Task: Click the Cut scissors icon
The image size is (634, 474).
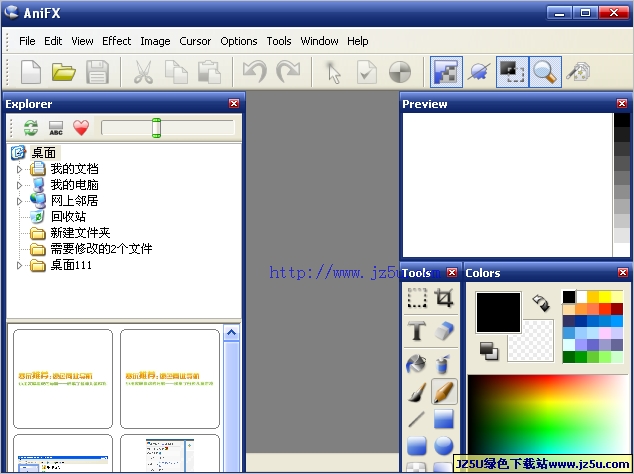Action: 143,72
